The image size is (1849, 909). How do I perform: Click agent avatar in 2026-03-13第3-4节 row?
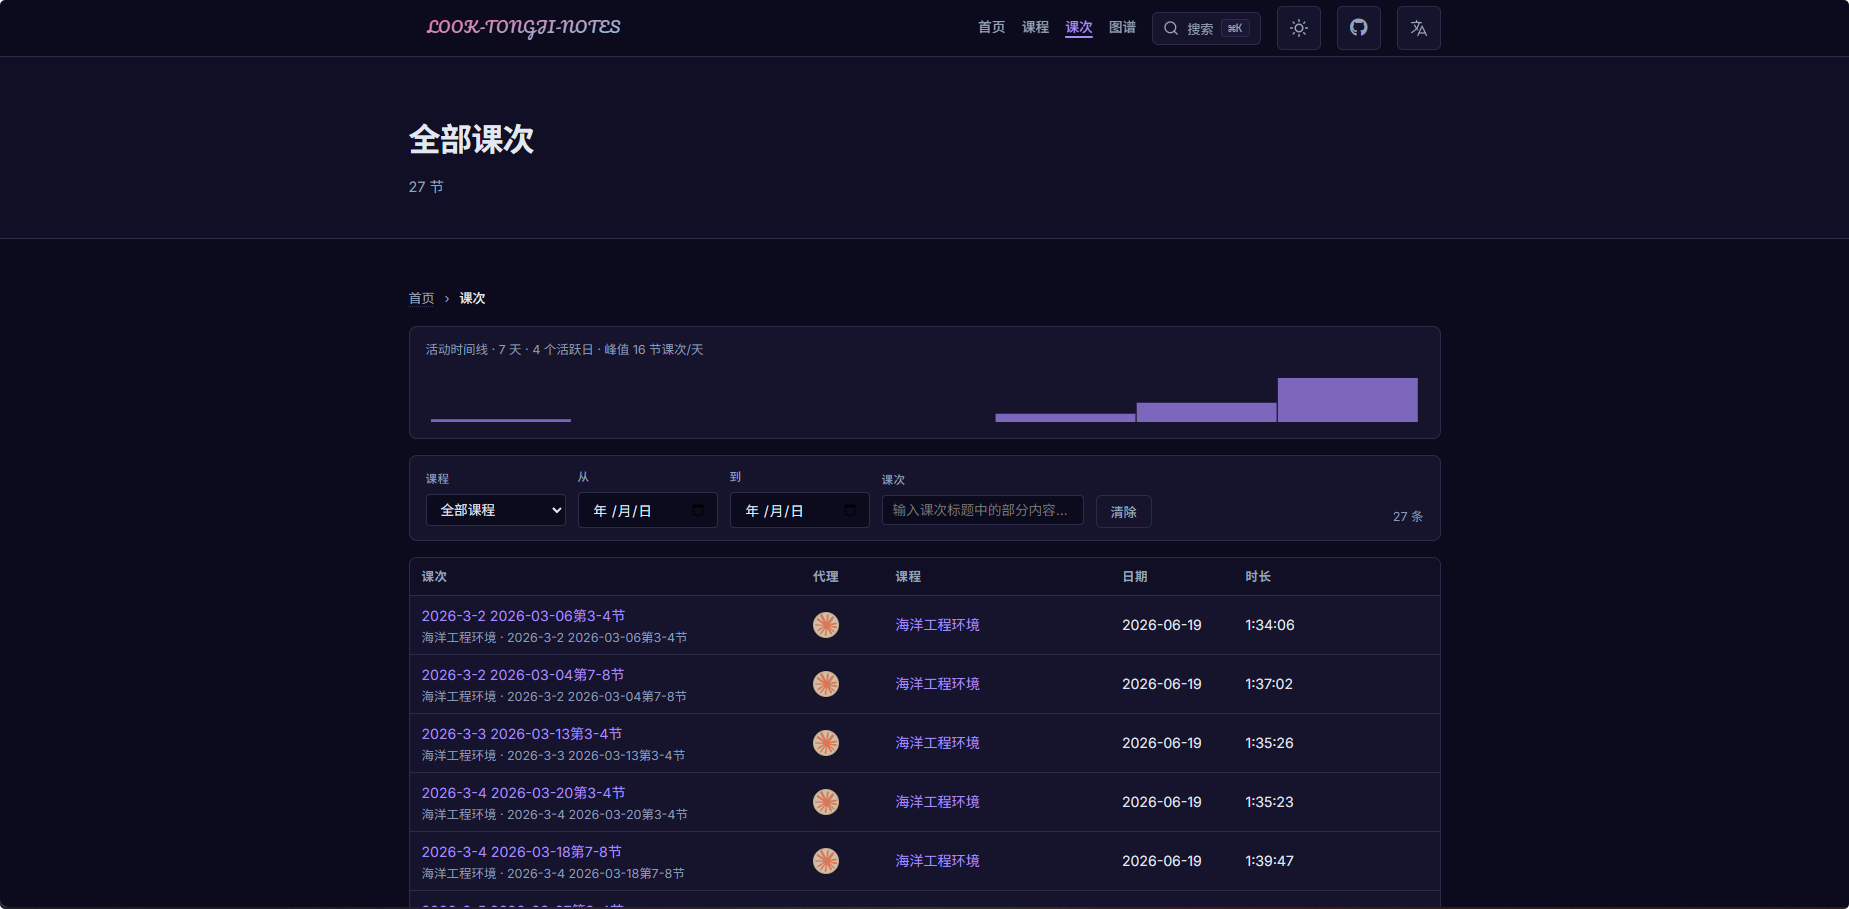(x=826, y=743)
